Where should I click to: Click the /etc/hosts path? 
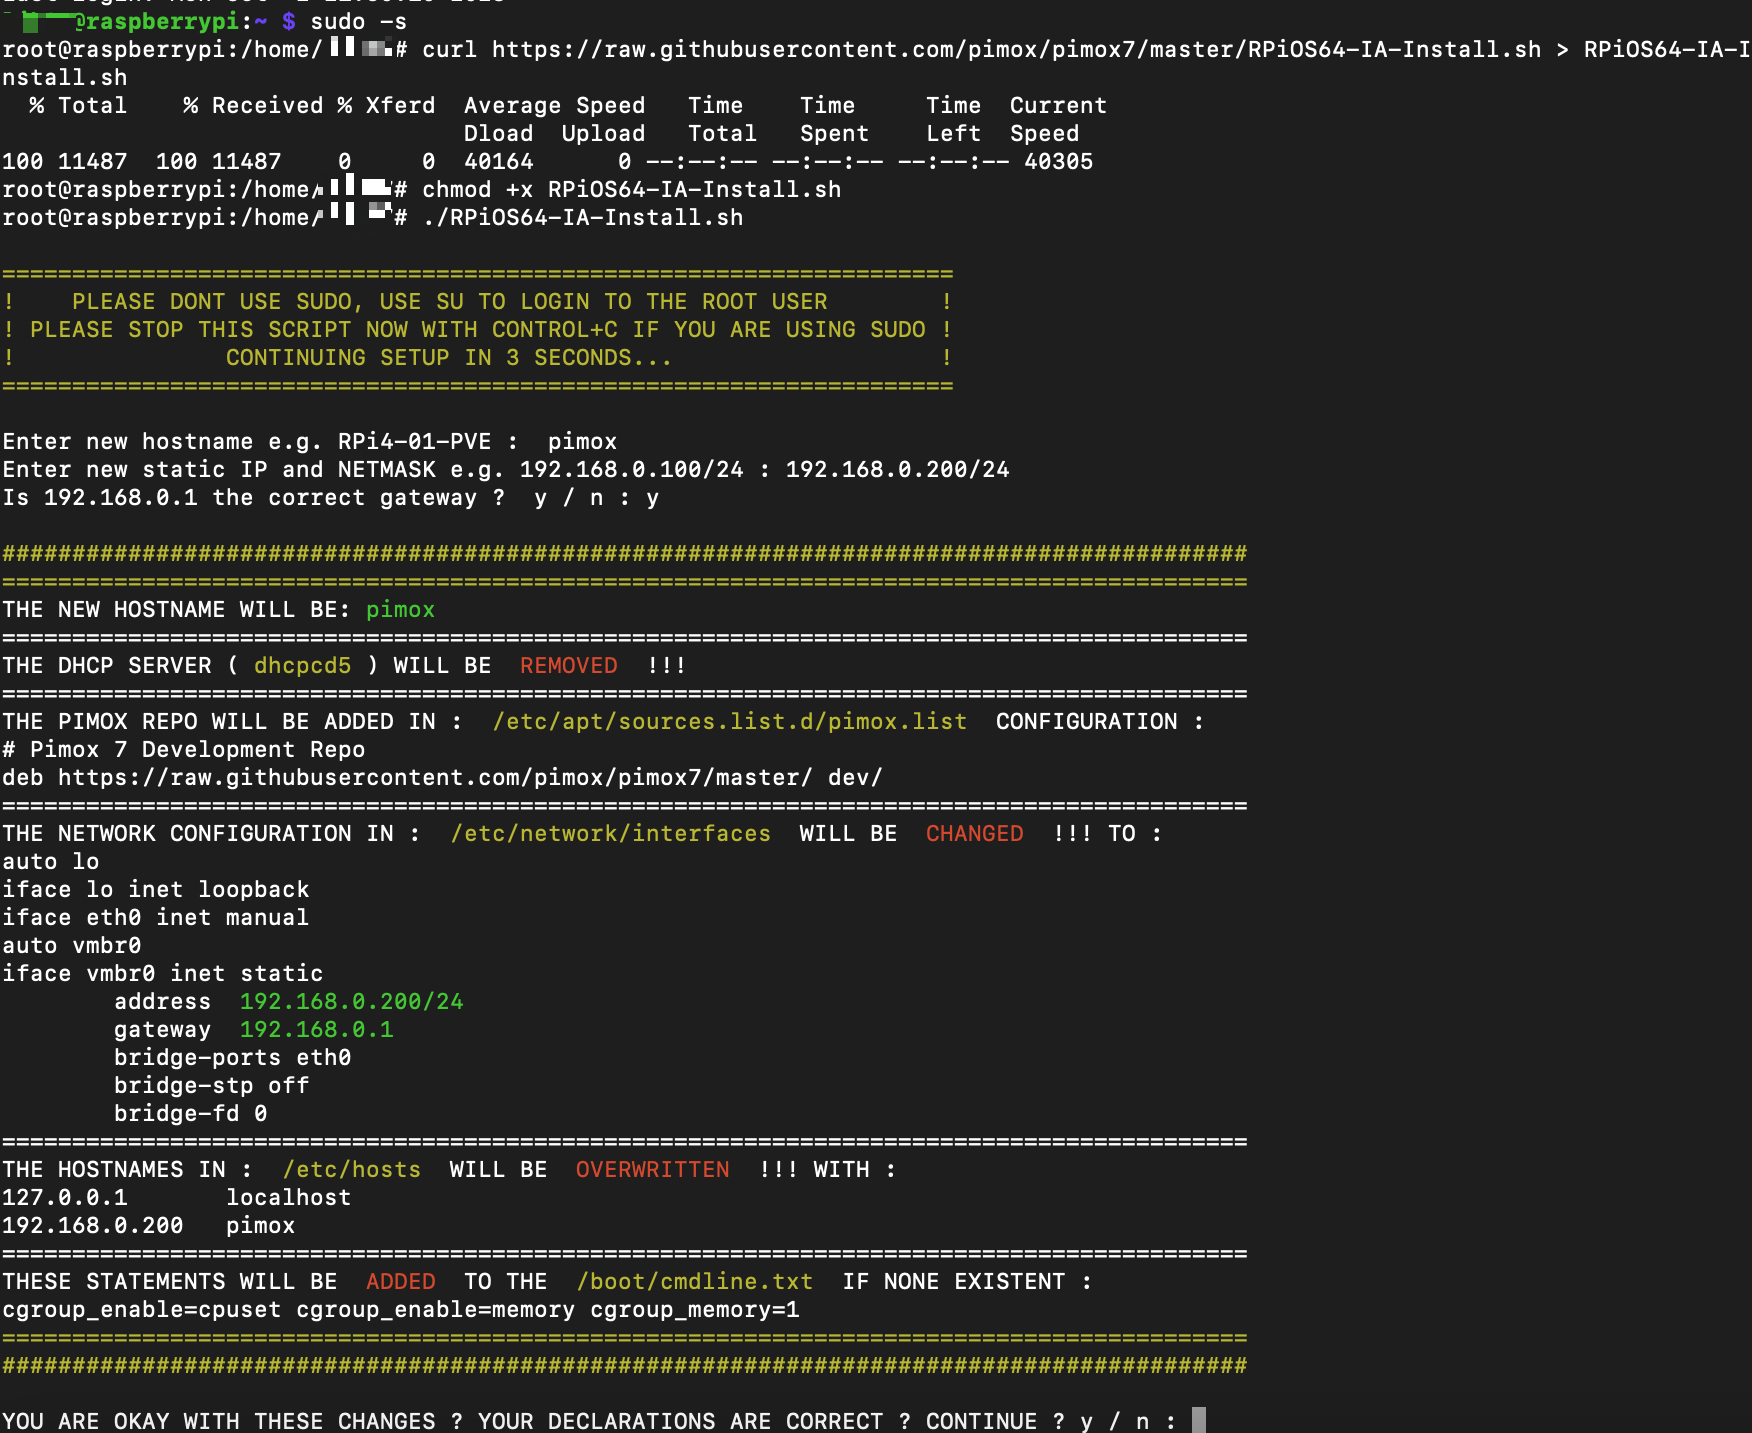[x=351, y=1170]
